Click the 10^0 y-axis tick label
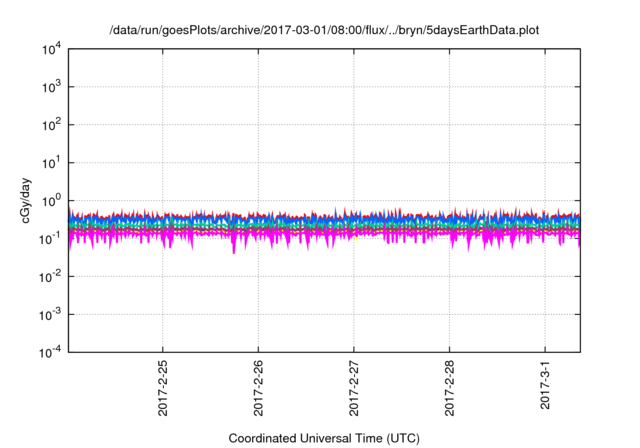The width and height of the screenshot is (640, 448). [51, 201]
